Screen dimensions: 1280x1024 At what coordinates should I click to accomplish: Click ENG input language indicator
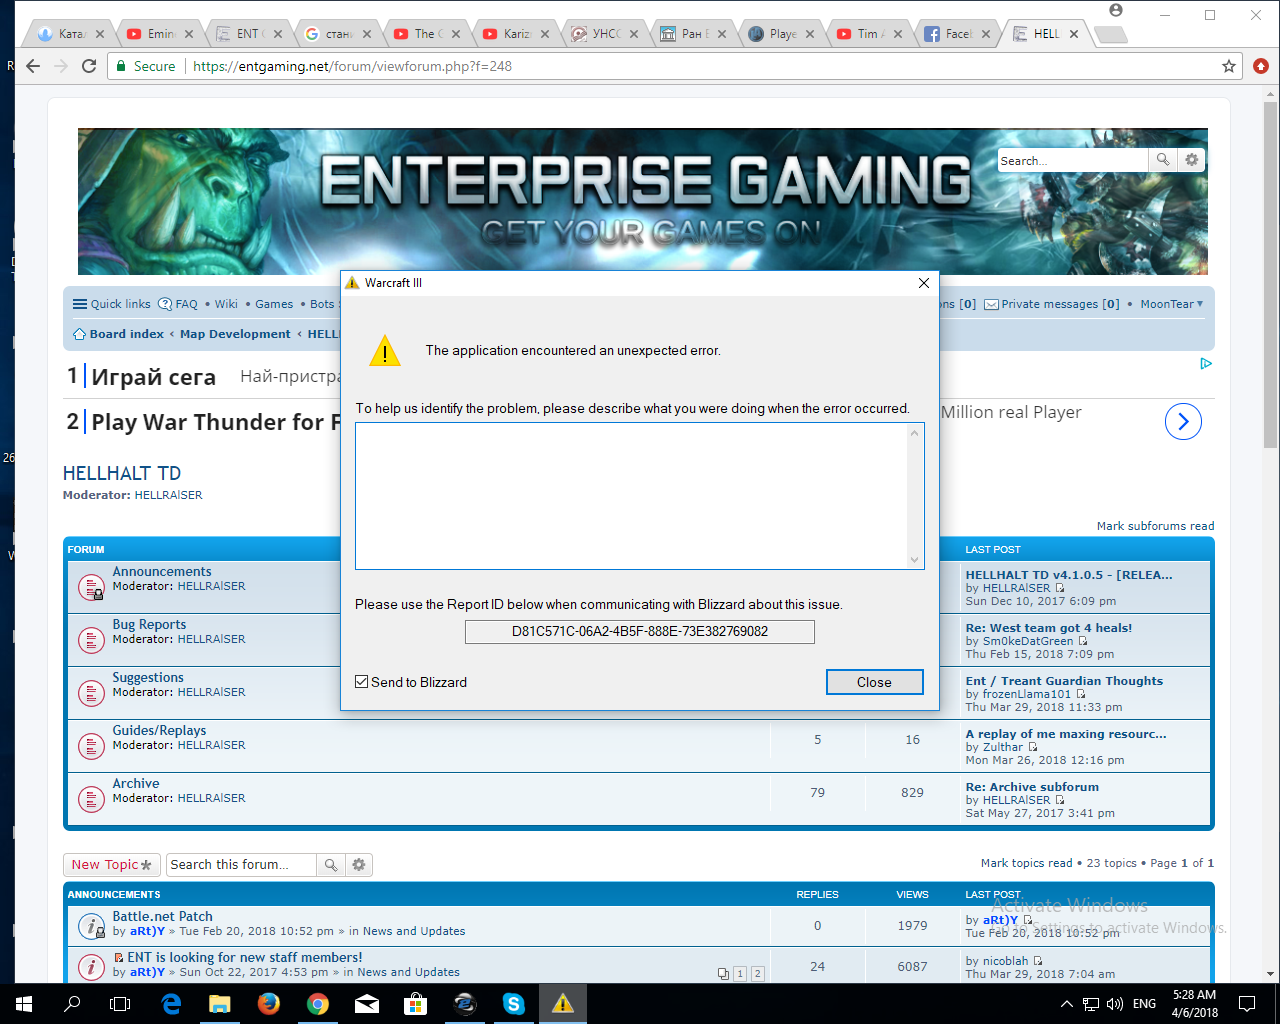click(1145, 1004)
